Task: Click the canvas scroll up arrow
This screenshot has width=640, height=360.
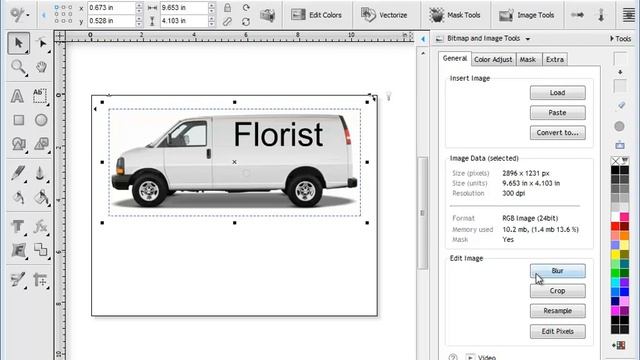Action: (x=423, y=53)
